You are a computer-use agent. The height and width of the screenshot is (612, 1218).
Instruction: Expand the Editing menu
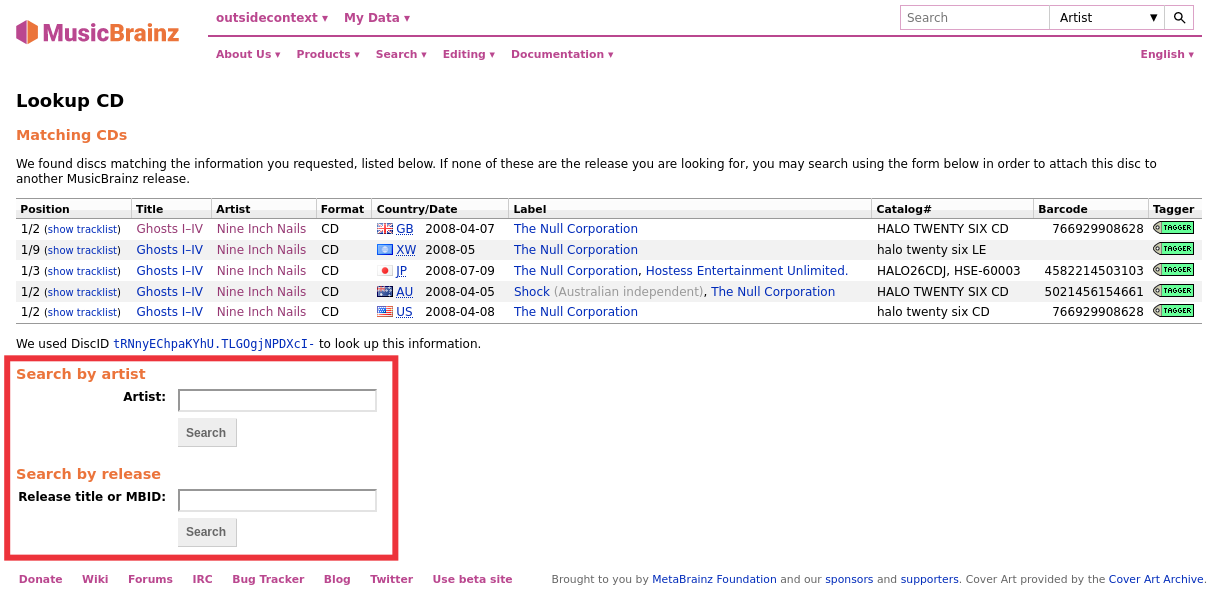tap(469, 54)
